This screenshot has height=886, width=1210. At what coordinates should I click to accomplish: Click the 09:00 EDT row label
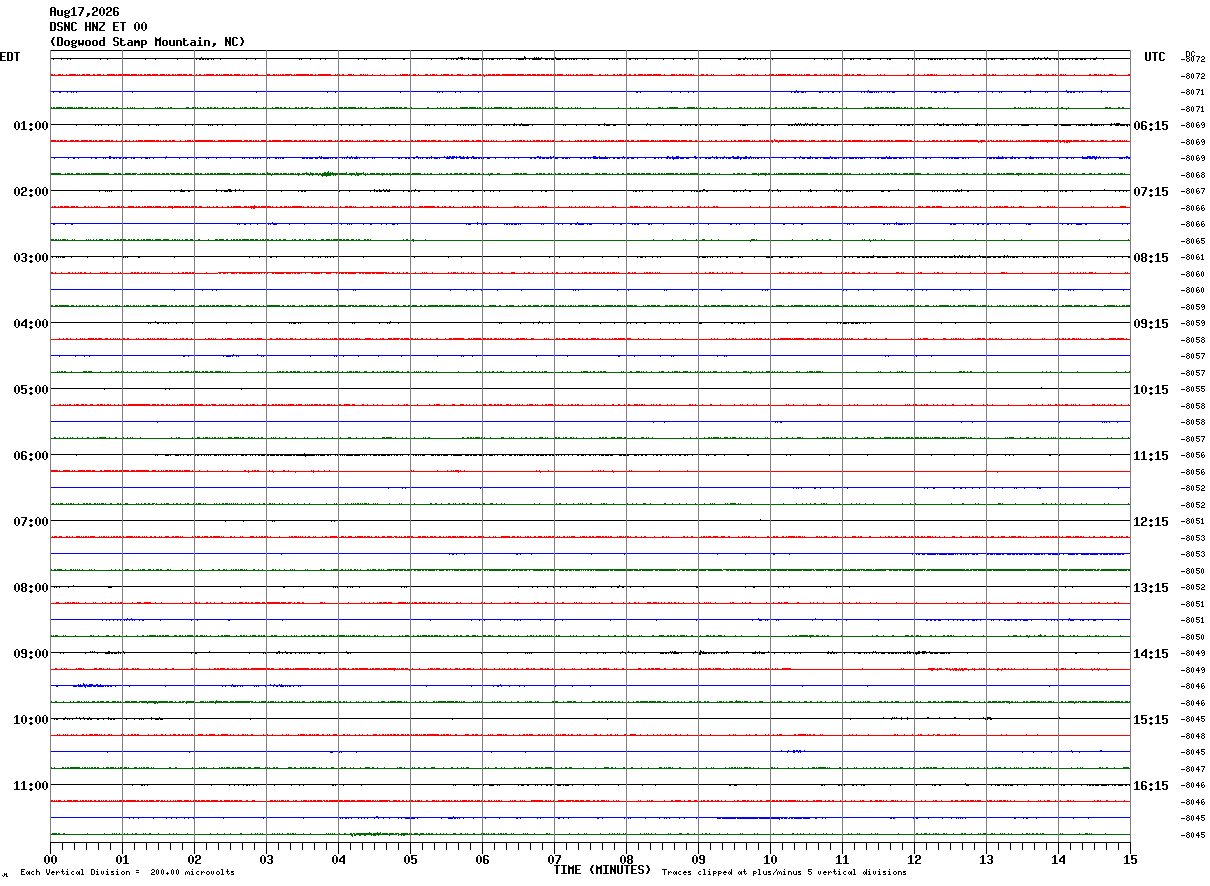pos(31,654)
